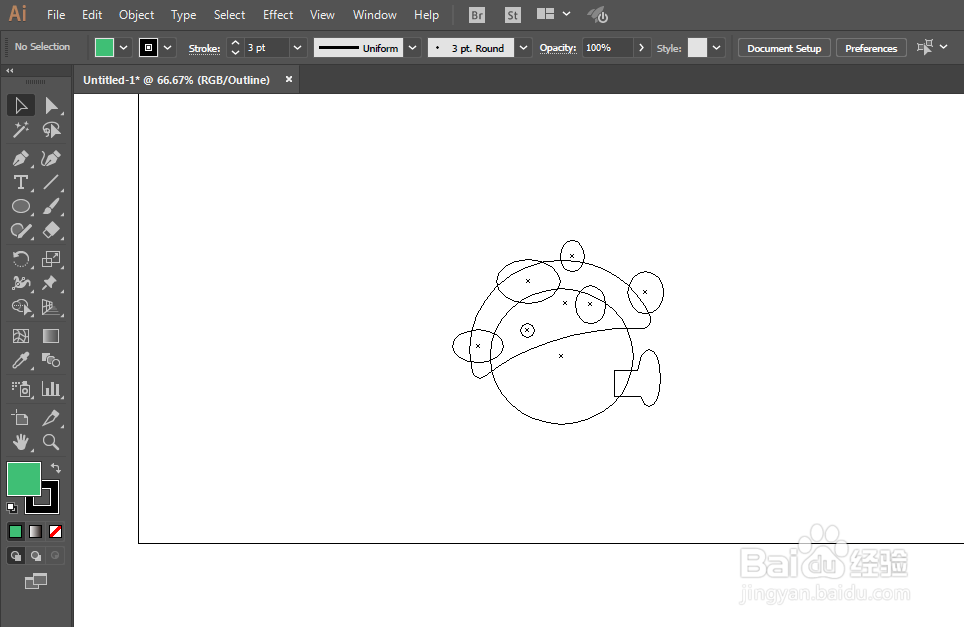The width and height of the screenshot is (964, 627).
Task: Choose the Slice tool
Action: pyautogui.click(x=52, y=418)
